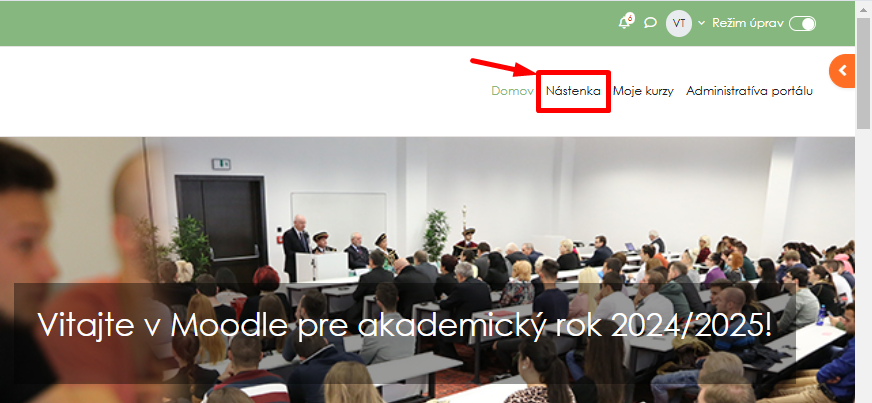Go to the Domov tab
Image resolution: width=872 pixels, height=403 pixels.
(x=512, y=91)
